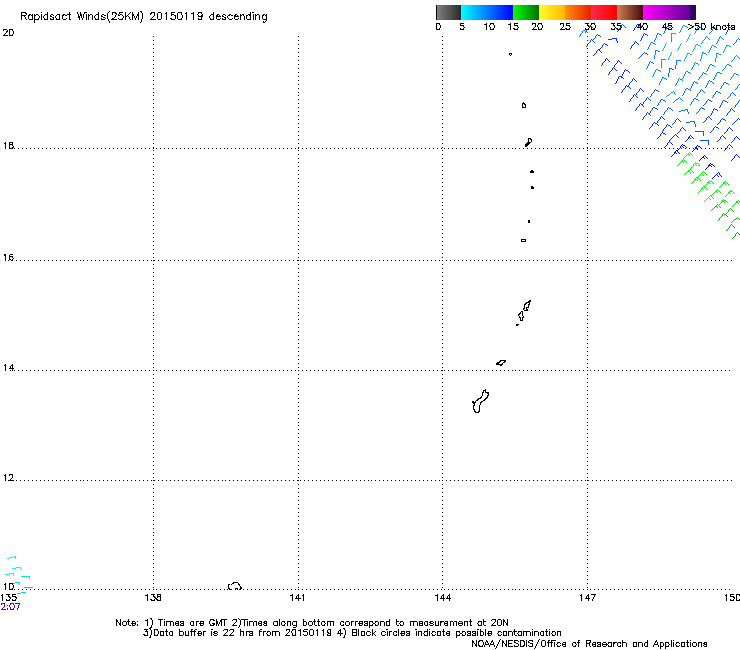This screenshot has width=740, height=650.
Task: Select the orange 25-30 knots color segment
Action: (578, 12)
